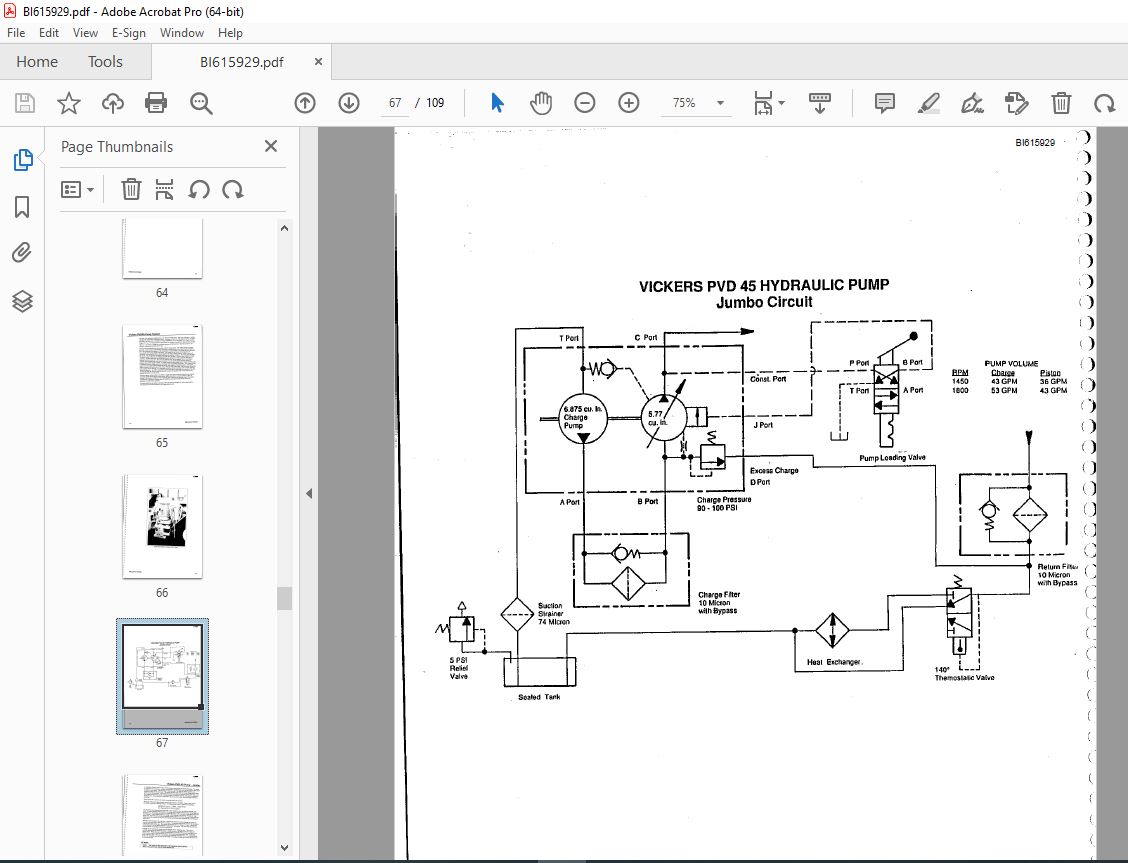Click the edit PDF tool icon
Screen dimensions: 1128x863
(x=1016, y=104)
